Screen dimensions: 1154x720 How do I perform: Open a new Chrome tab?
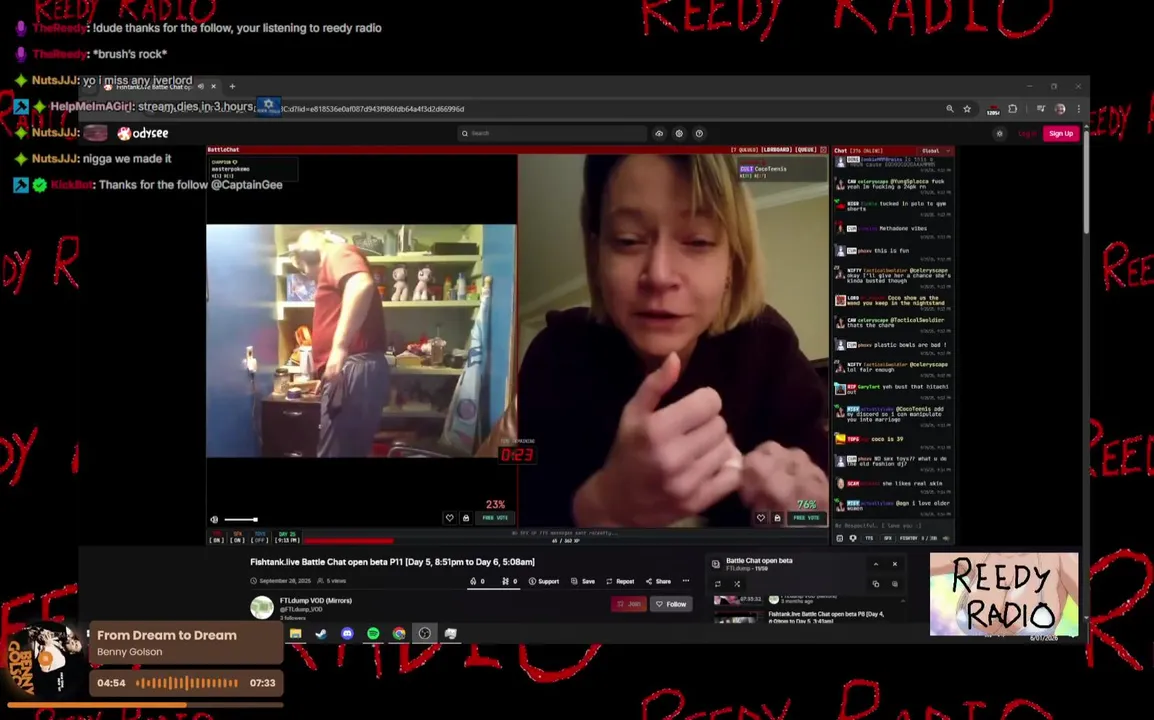[x=232, y=86]
